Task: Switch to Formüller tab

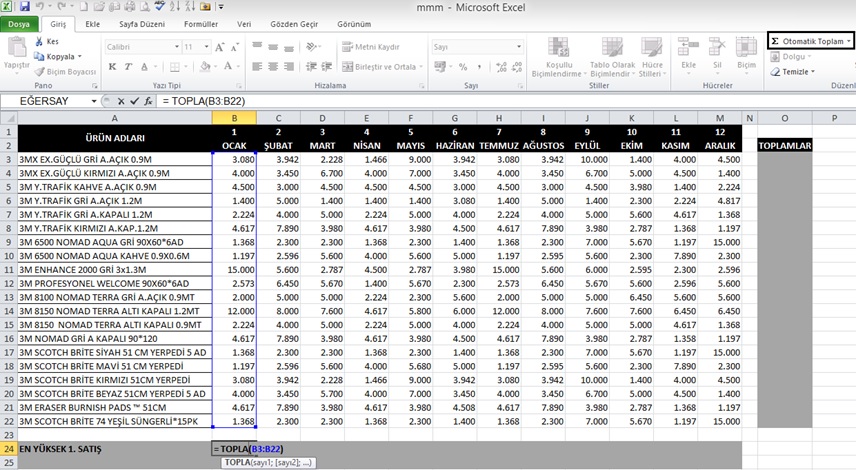Action: point(201,24)
